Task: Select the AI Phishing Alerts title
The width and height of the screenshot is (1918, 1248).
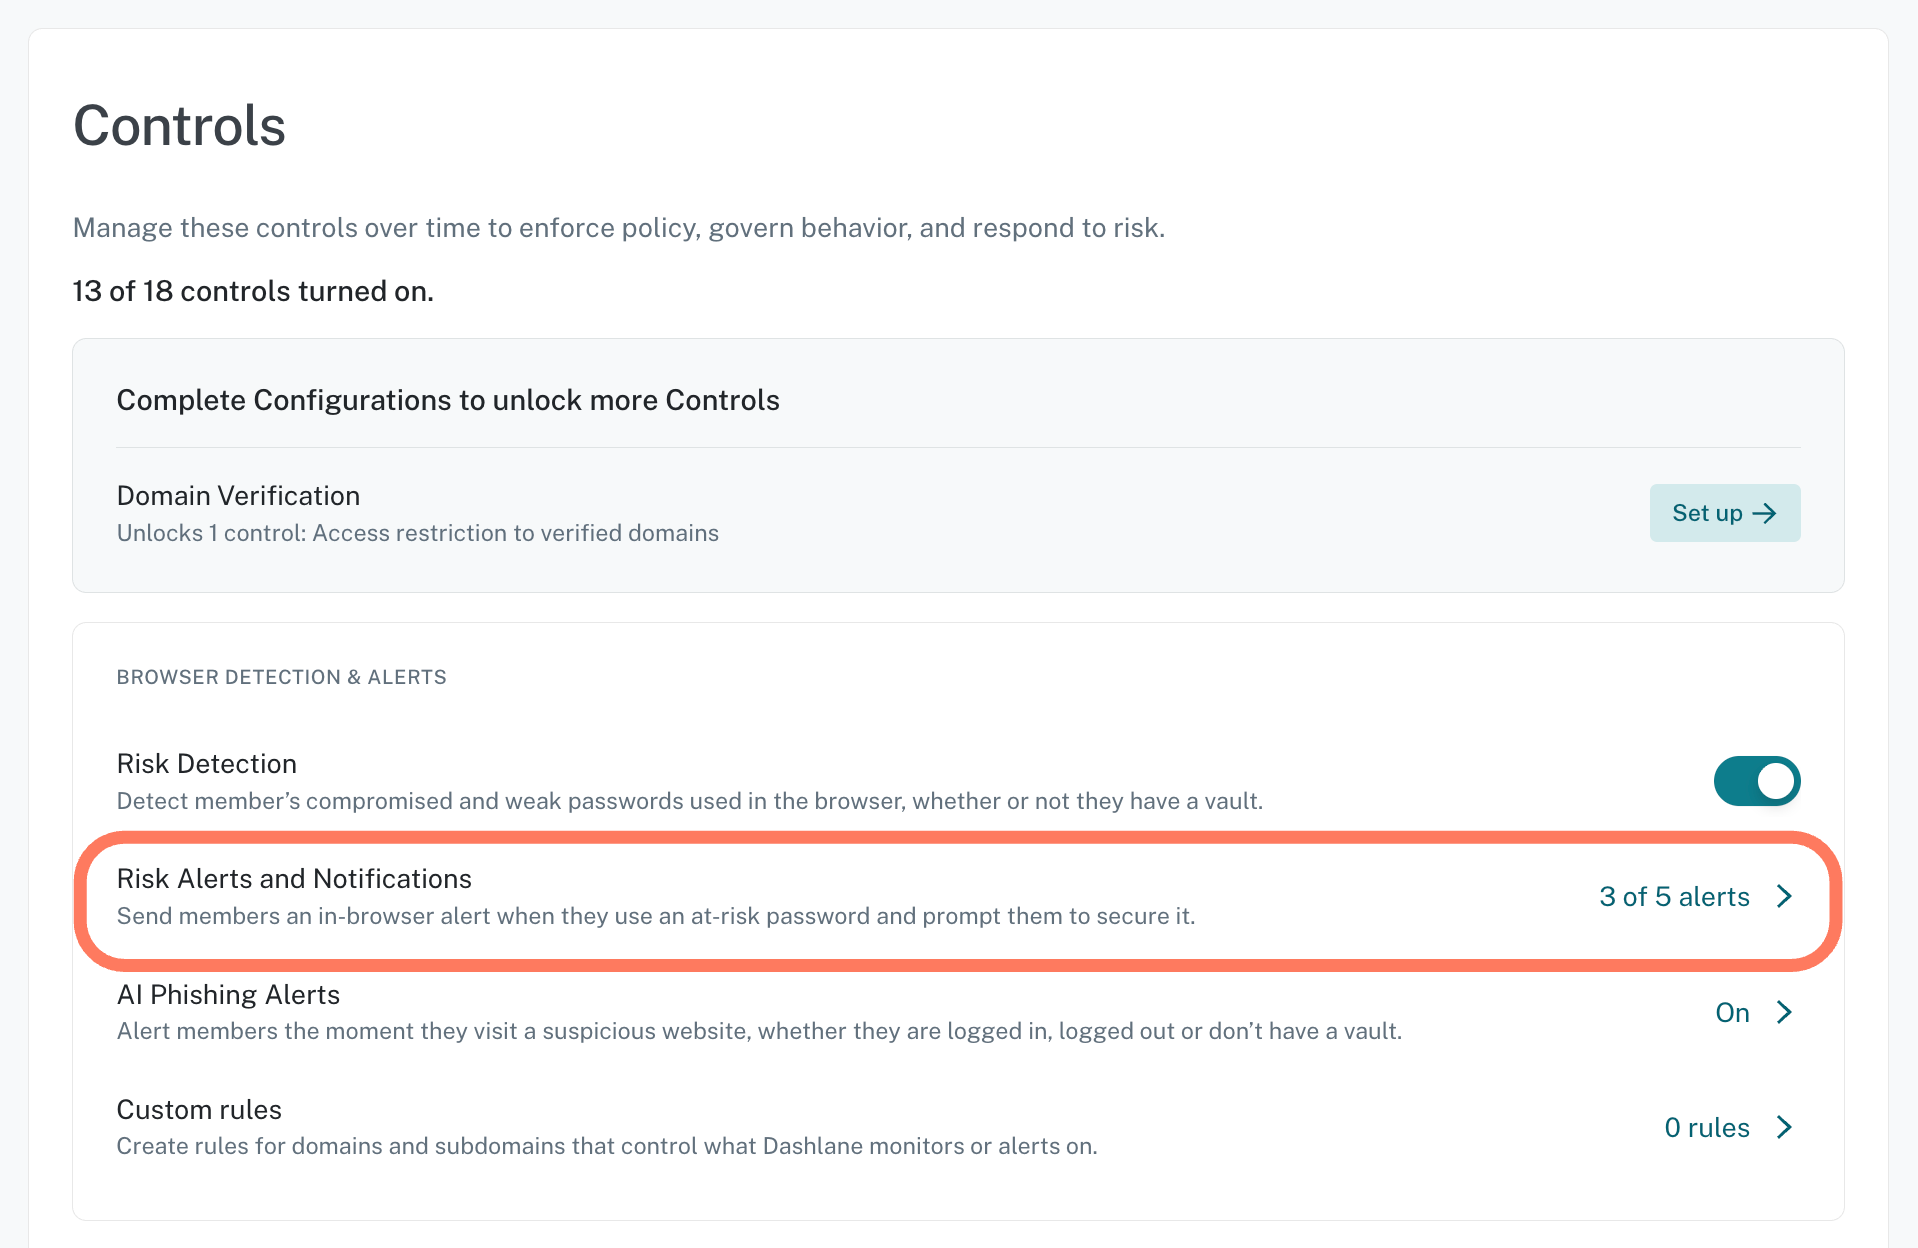Action: [228, 994]
